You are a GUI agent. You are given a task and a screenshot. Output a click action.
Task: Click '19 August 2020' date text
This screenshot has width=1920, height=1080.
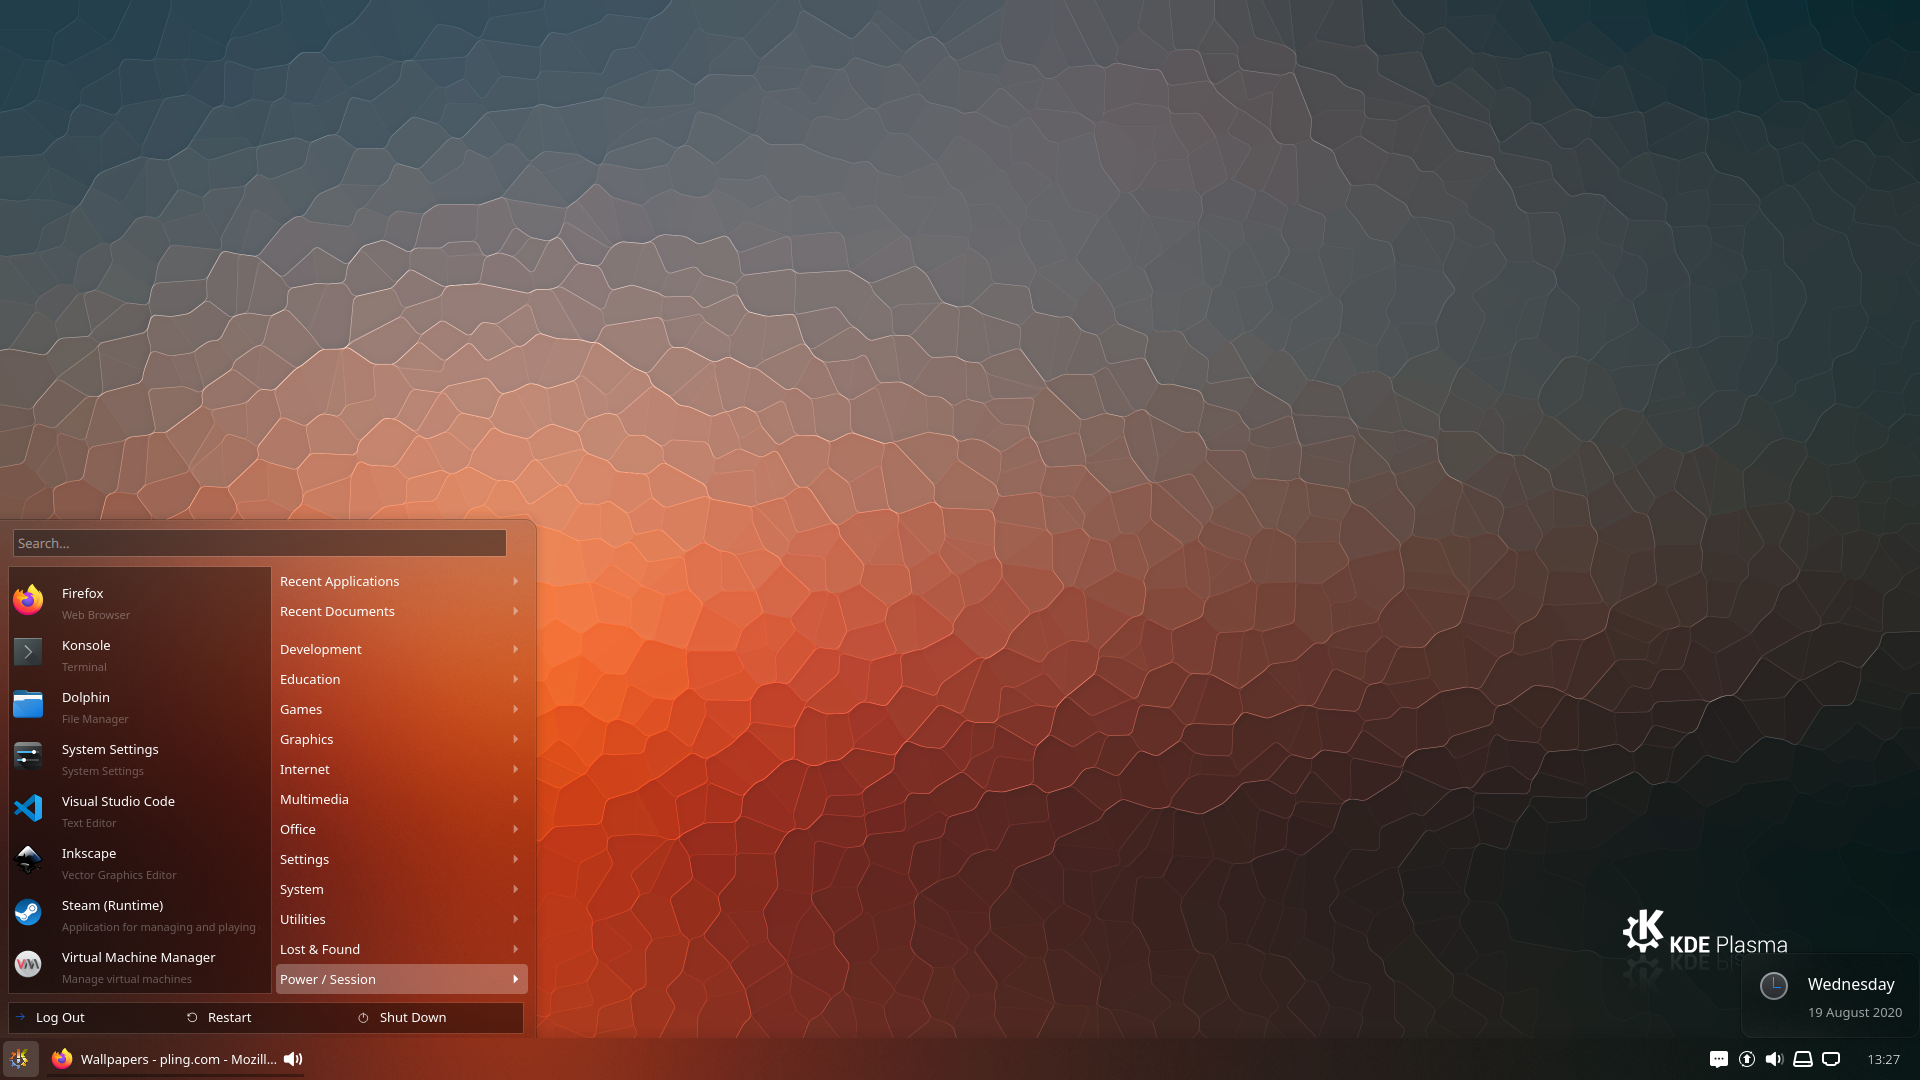(x=1855, y=1012)
